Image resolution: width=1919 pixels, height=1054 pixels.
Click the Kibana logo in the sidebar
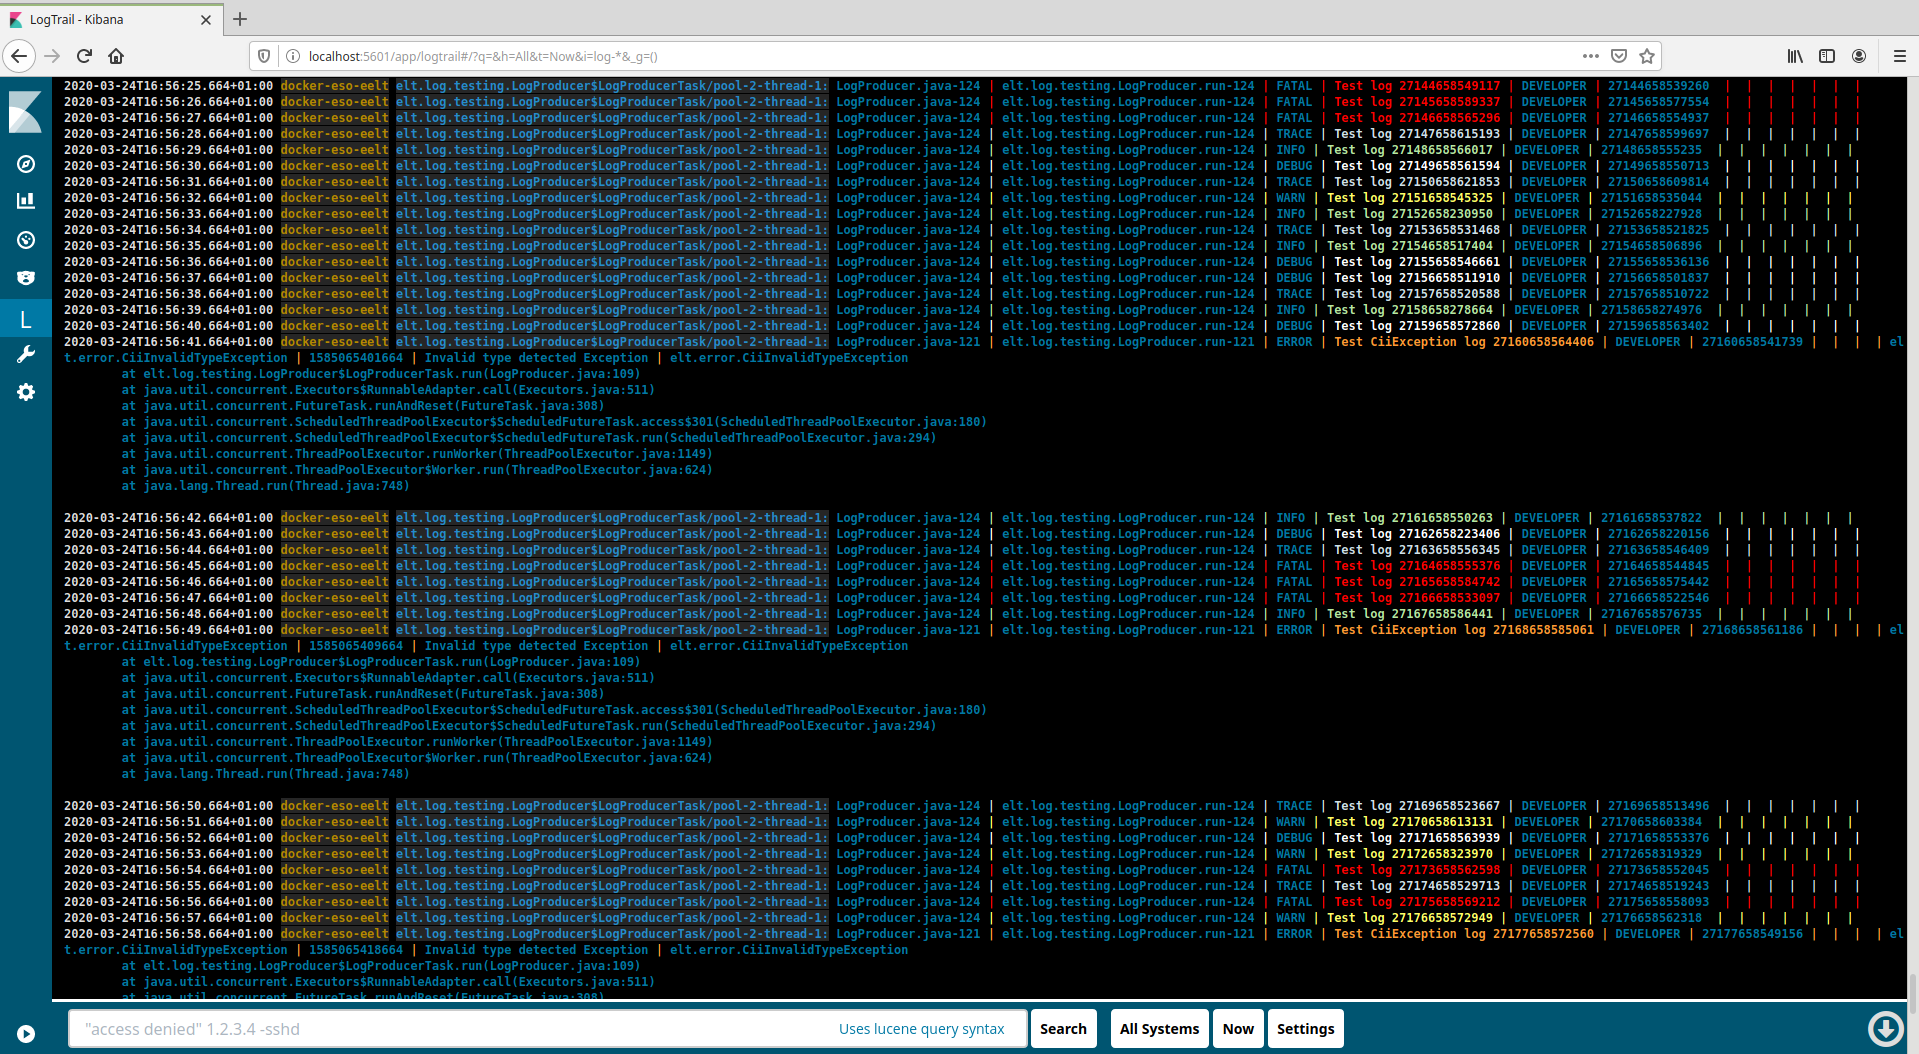point(26,112)
